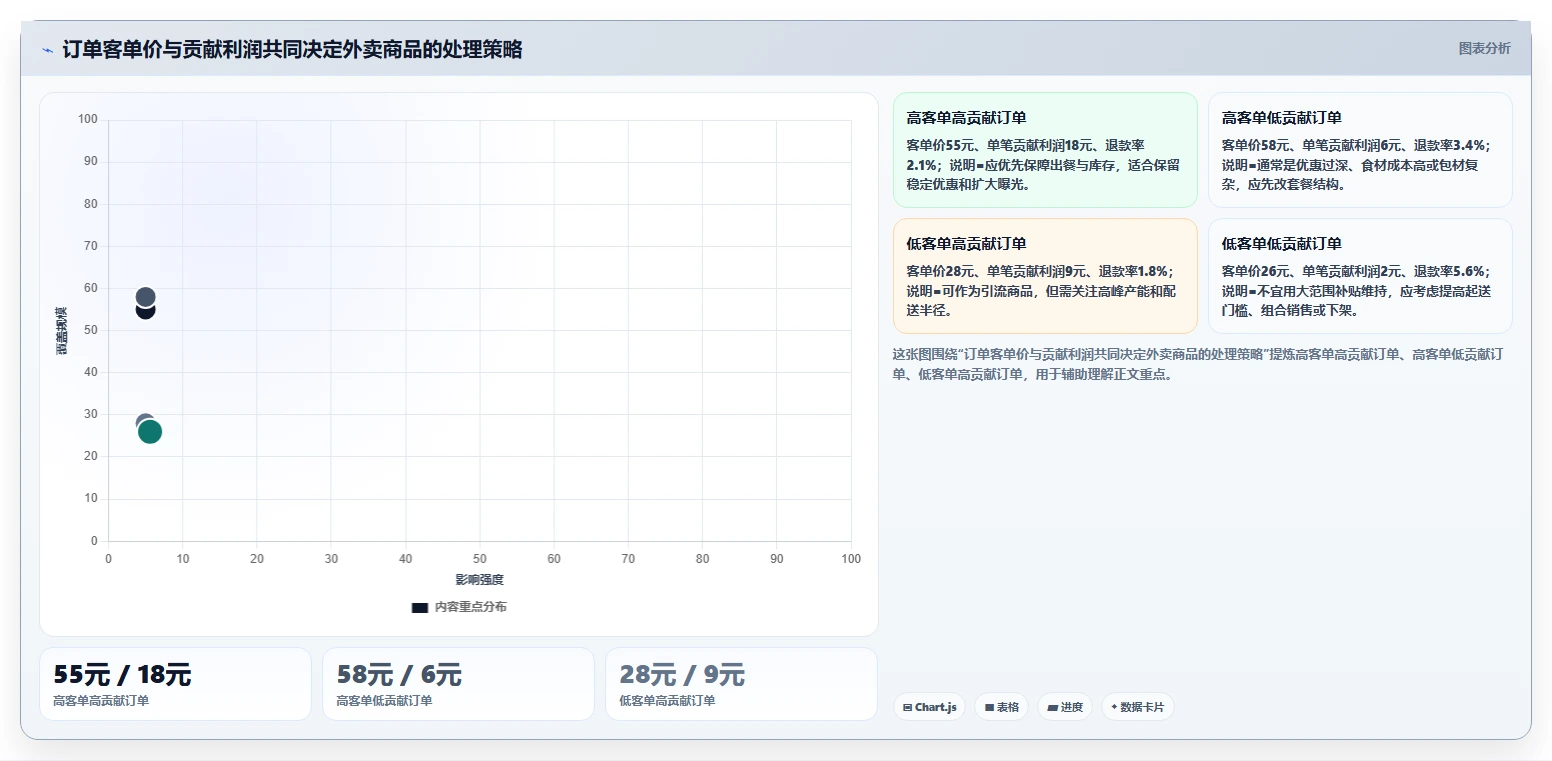Click the y-axis tick label 100

(x=88, y=120)
